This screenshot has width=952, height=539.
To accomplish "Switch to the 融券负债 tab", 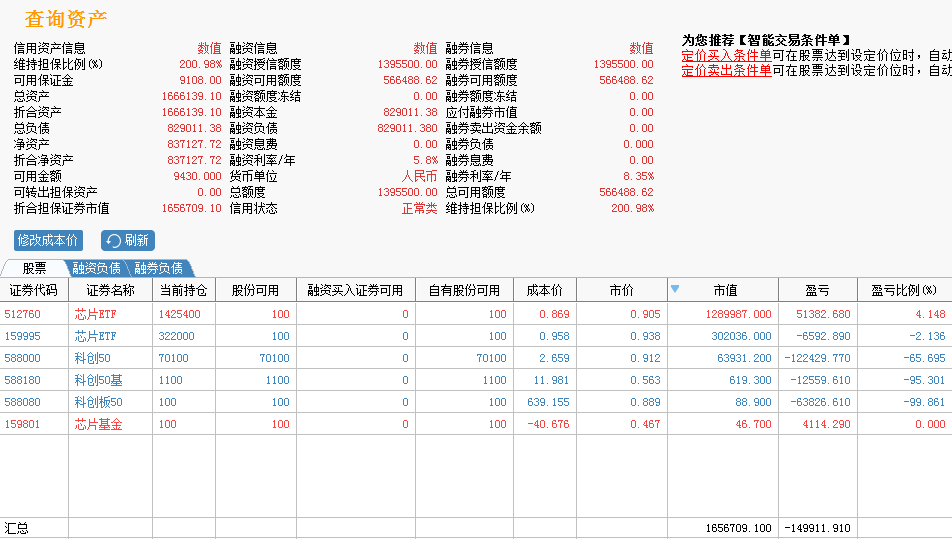I will coord(158,268).
